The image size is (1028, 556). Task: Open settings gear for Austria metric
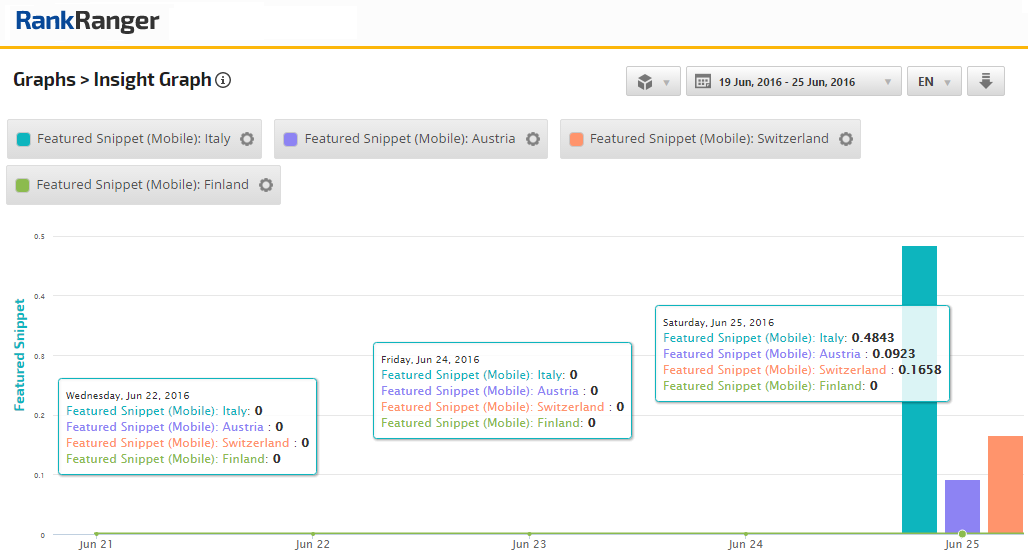[533, 139]
